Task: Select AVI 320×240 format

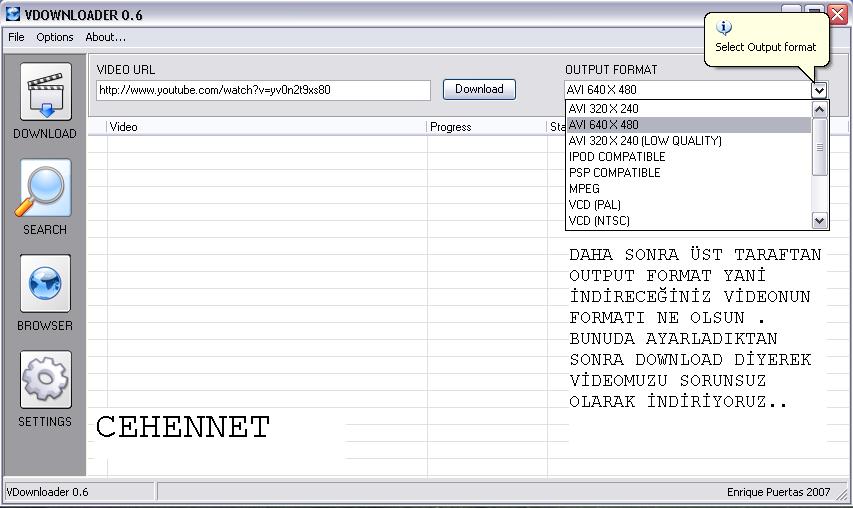Action: point(689,109)
